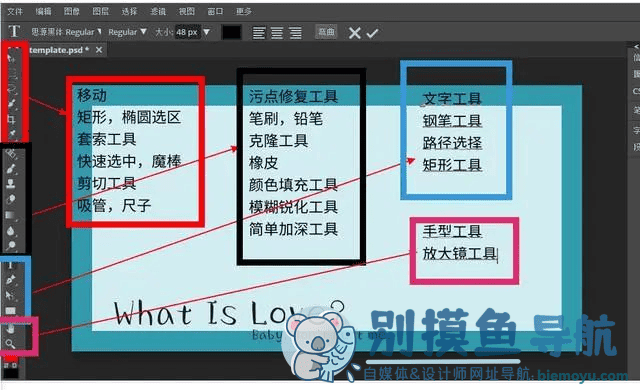Open the black text color swatch

coord(231,32)
